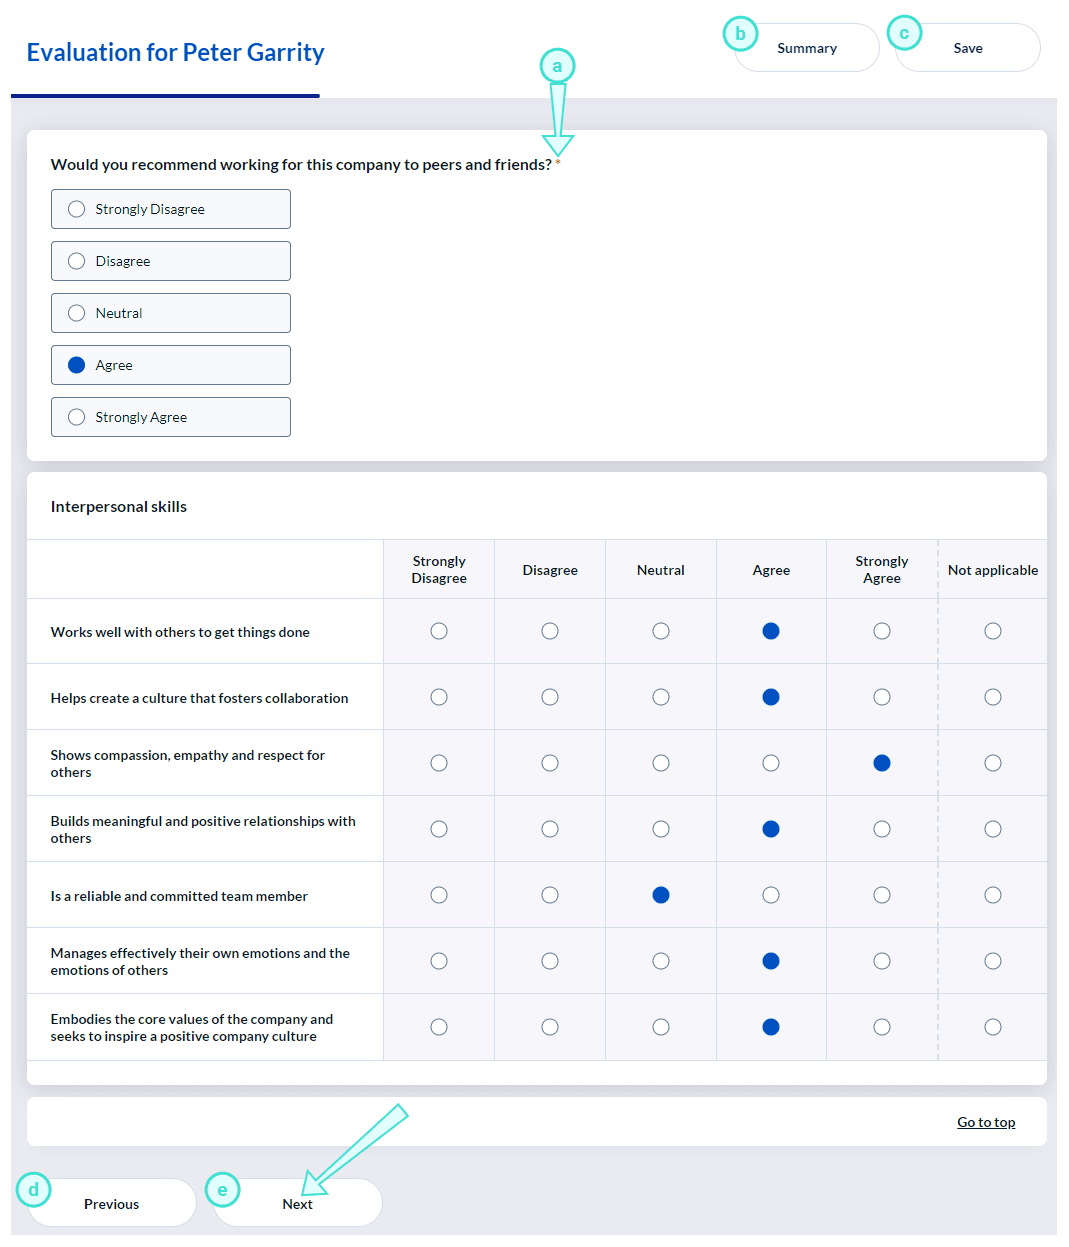Set 'Helps create a culture' to Neutral
This screenshot has height=1247, width=1069.
[660, 697]
